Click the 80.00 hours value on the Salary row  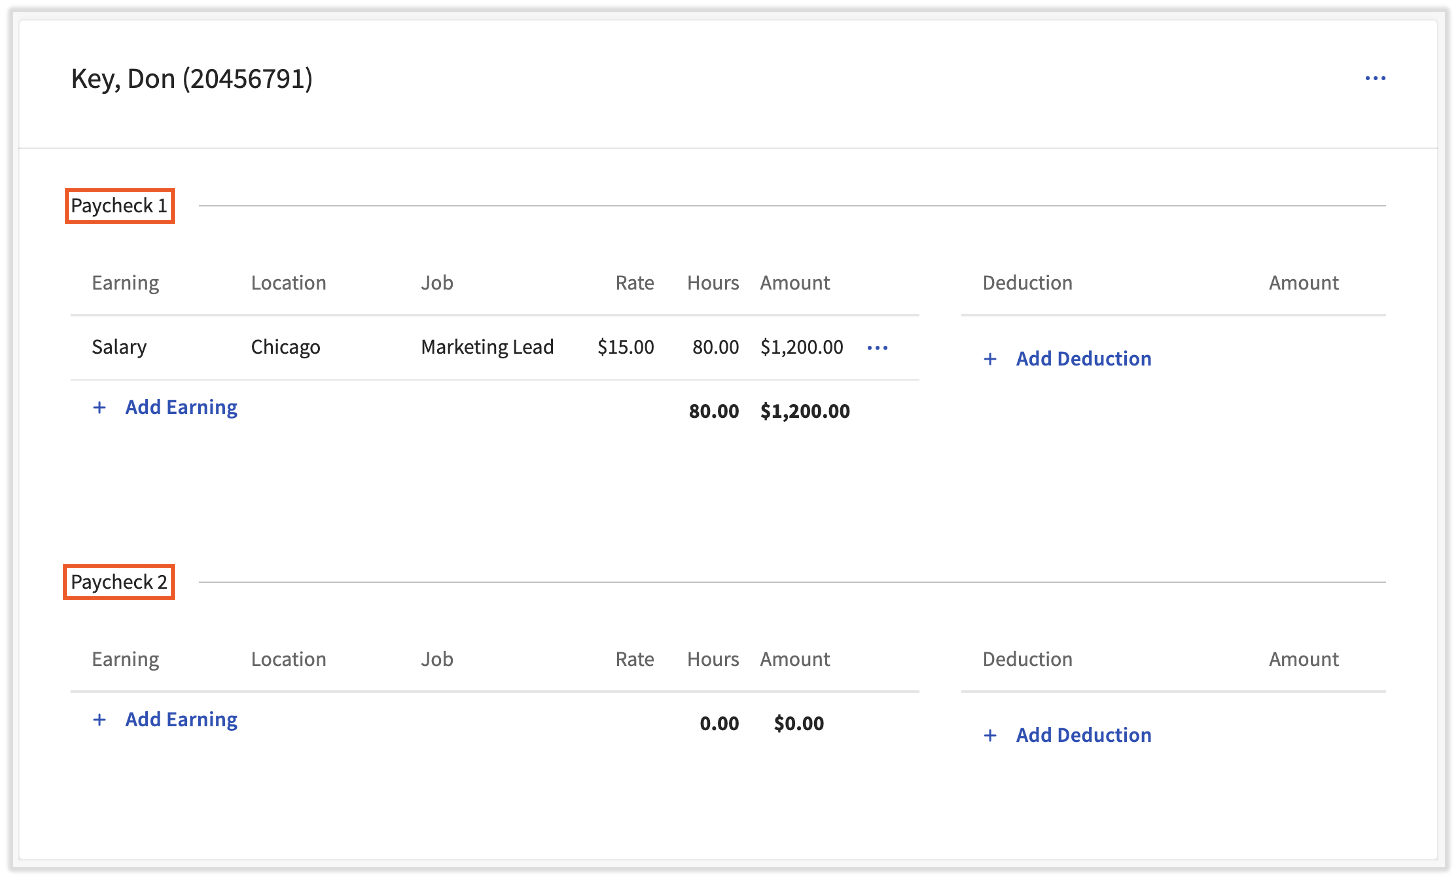point(713,347)
